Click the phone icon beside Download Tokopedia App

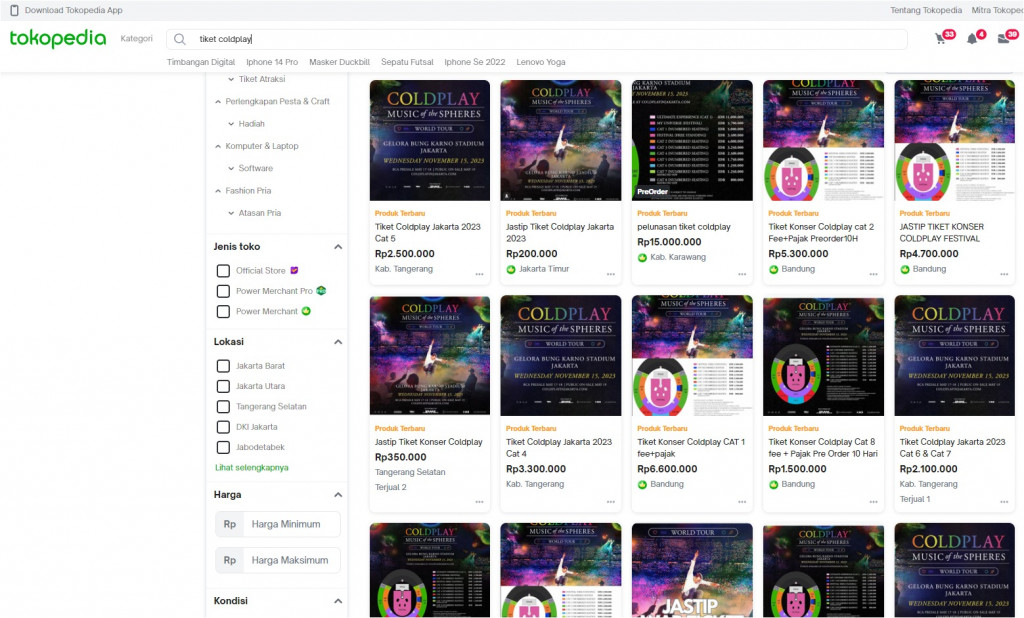(14, 10)
